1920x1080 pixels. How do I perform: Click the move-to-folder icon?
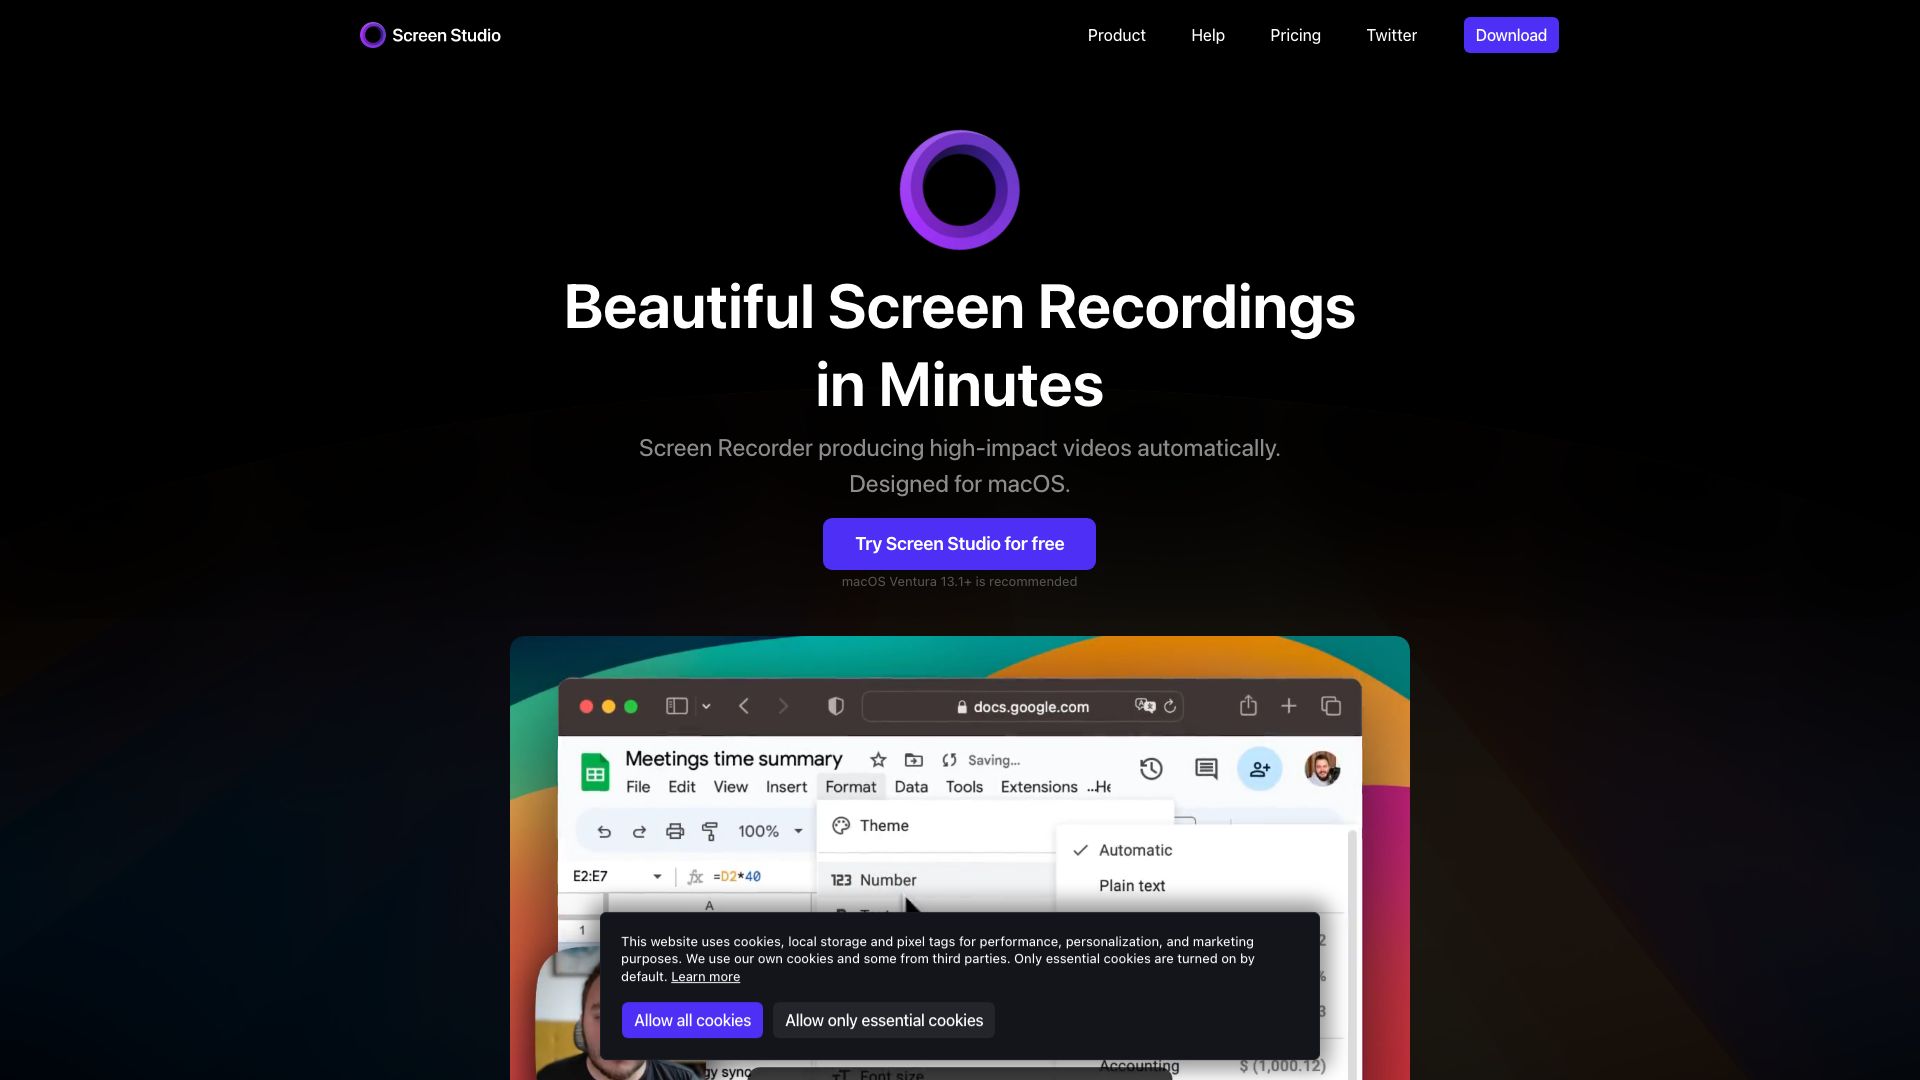tap(911, 760)
